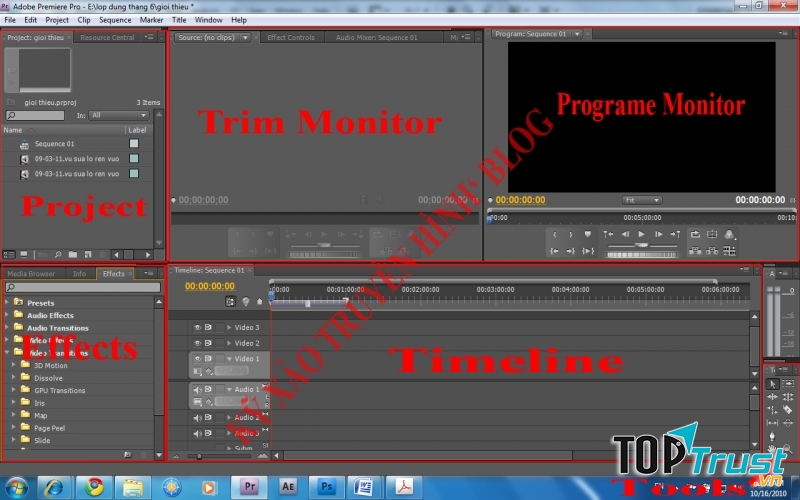Image resolution: width=800 pixels, height=500 pixels.
Task: Select the Selection tool in Tools panel
Action: click(773, 384)
